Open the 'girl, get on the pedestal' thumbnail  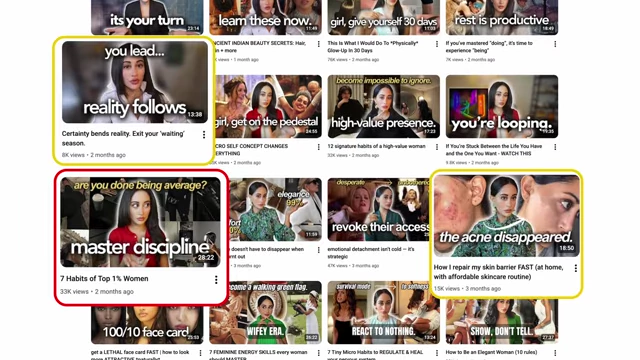(267, 106)
